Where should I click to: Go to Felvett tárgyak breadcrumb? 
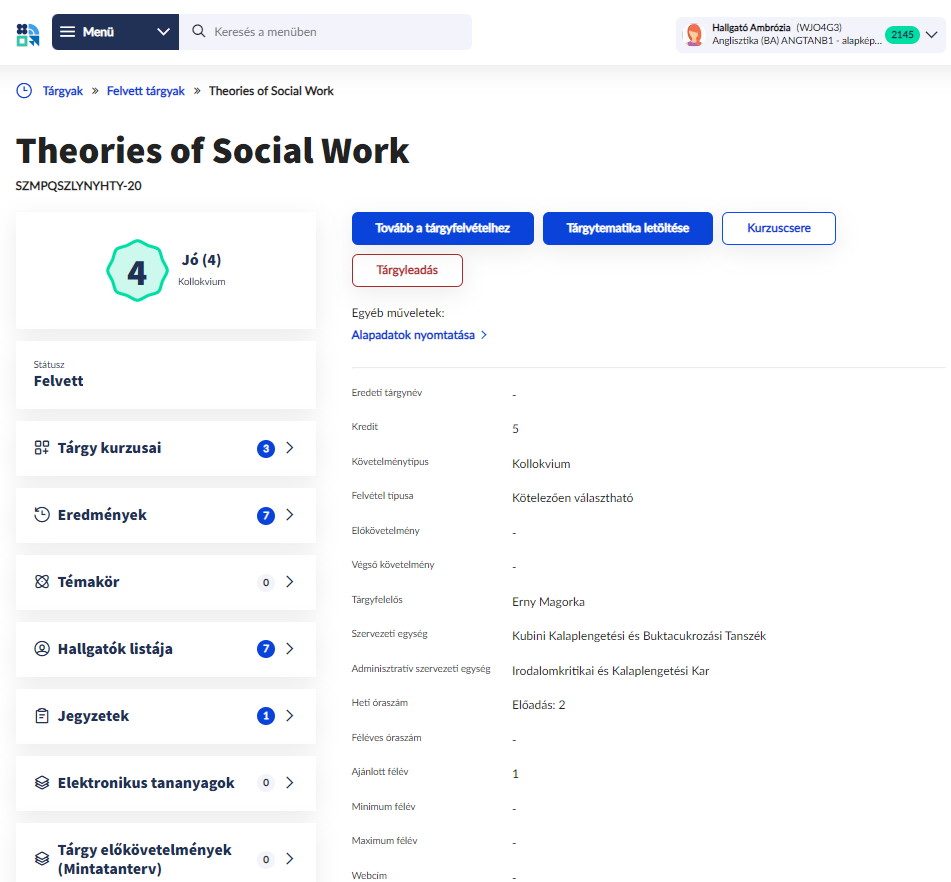[146, 91]
